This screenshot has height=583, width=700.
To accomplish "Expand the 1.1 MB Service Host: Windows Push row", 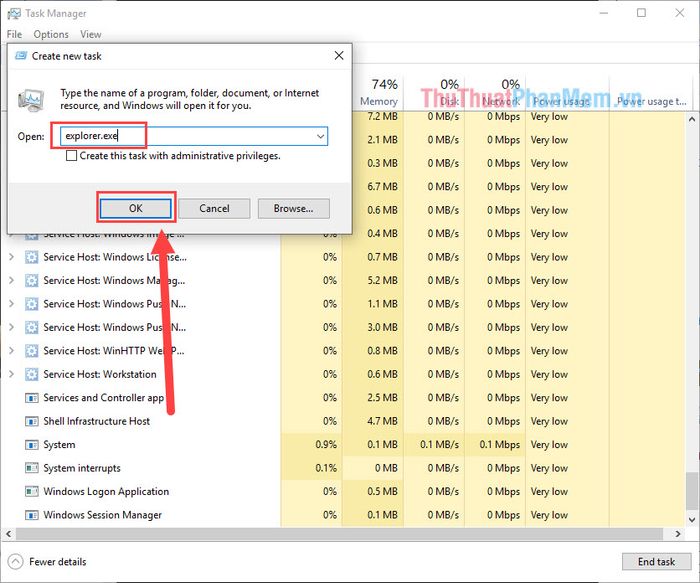I will 12,304.
